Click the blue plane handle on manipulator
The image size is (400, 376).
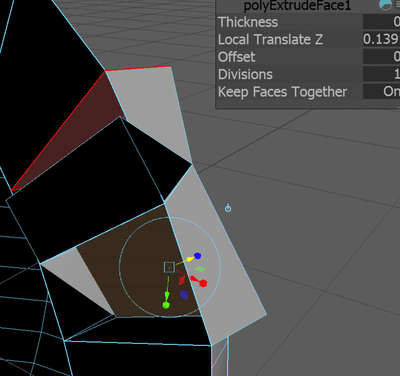(184, 295)
